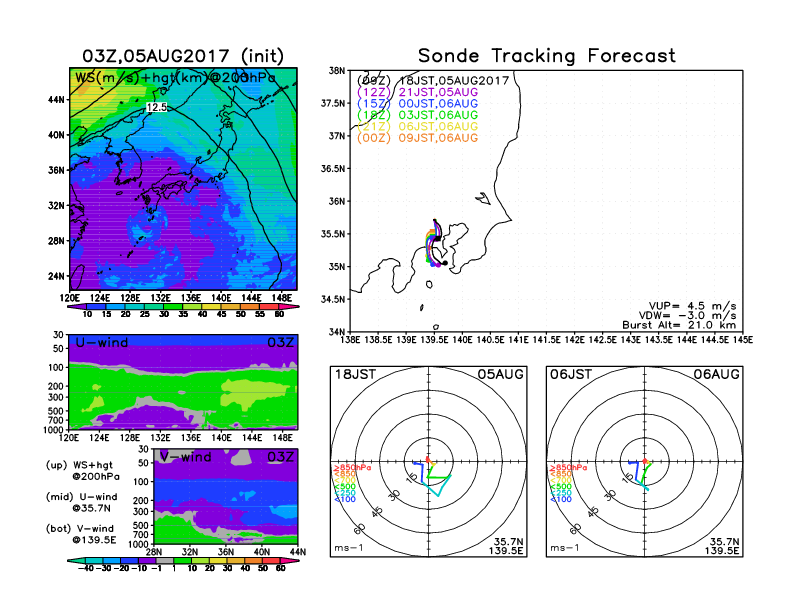Click the "141E" tracking map longitude label
The width and height of the screenshot is (792, 612).
point(518,340)
